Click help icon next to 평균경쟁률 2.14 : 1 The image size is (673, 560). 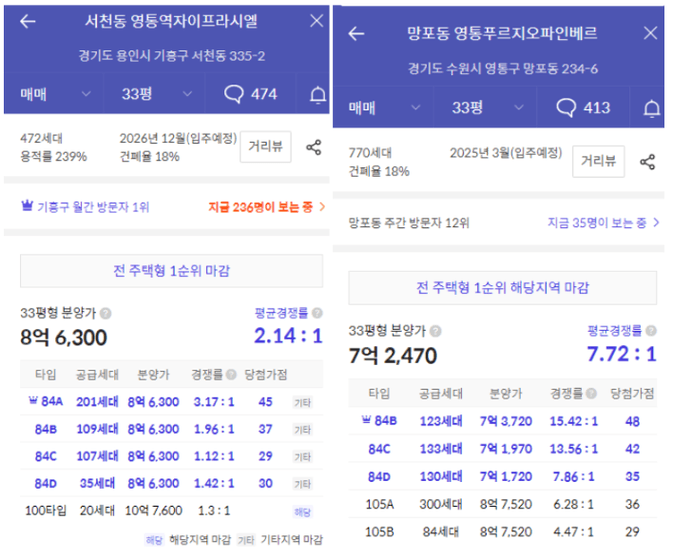317,313
